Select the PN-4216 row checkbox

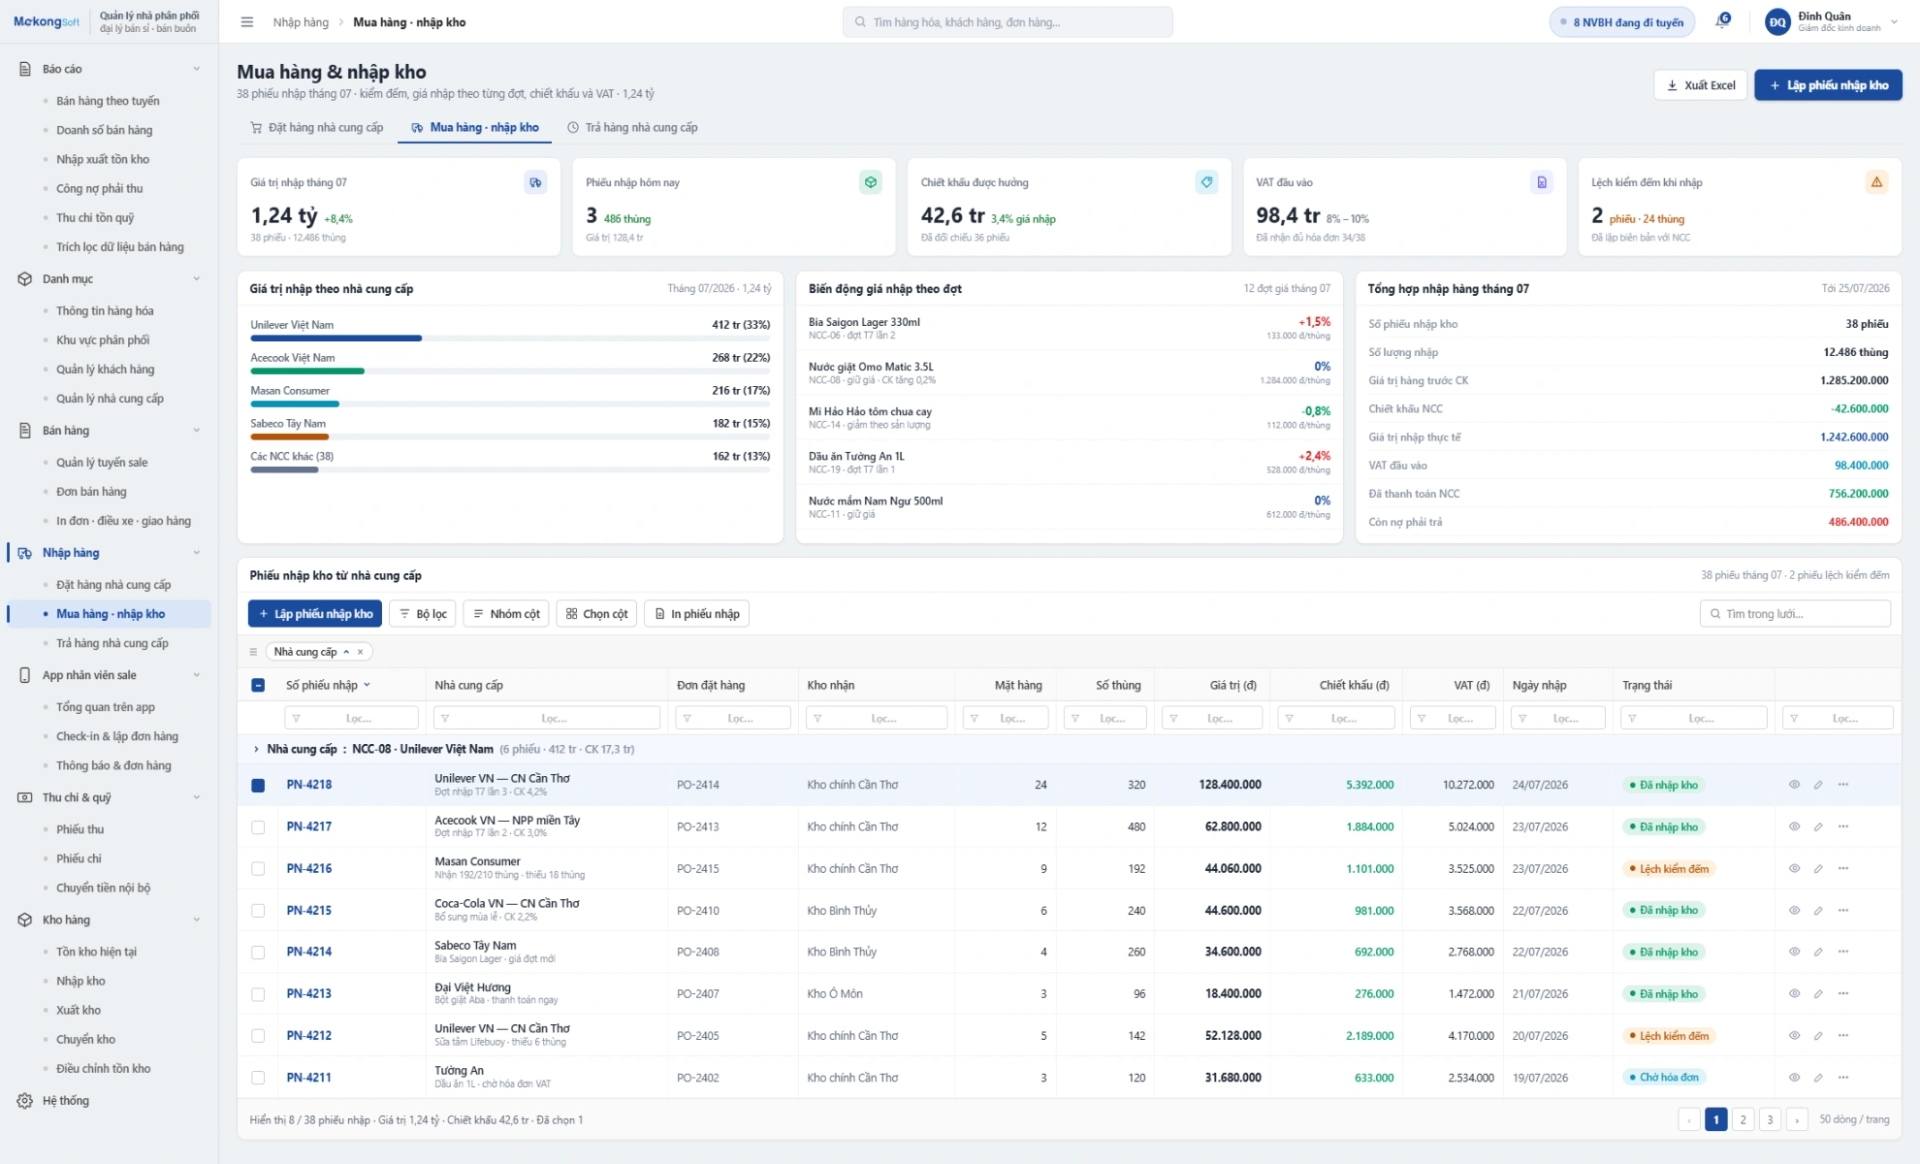coord(258,869)
